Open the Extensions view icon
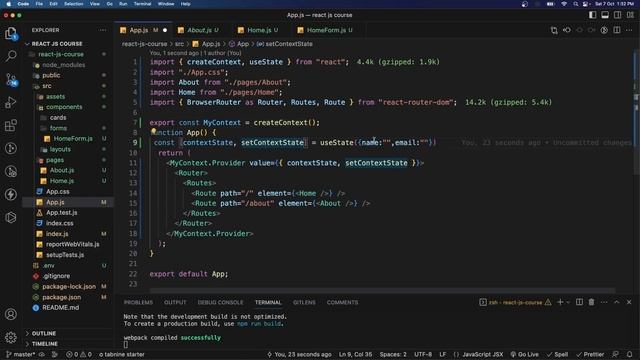The height and width of the screenshot is (360, 640). 11,125
